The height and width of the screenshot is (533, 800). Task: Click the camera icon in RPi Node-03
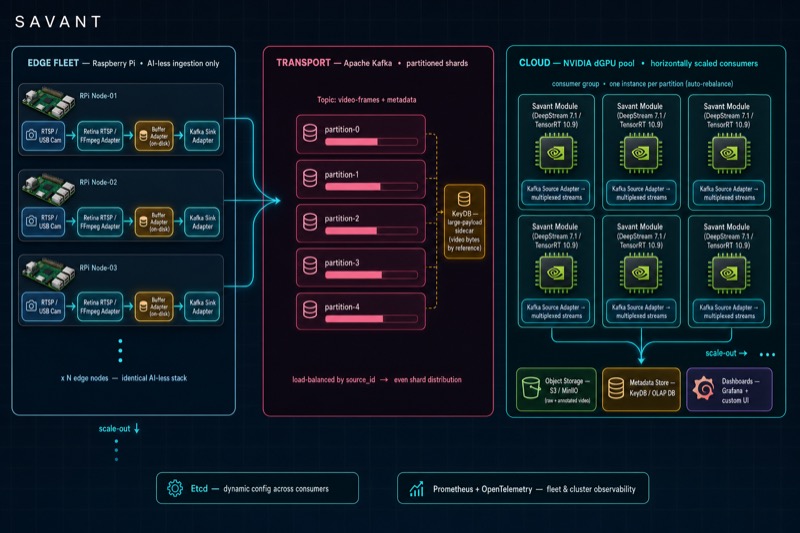pyautogui.click(x=31, y=306)
